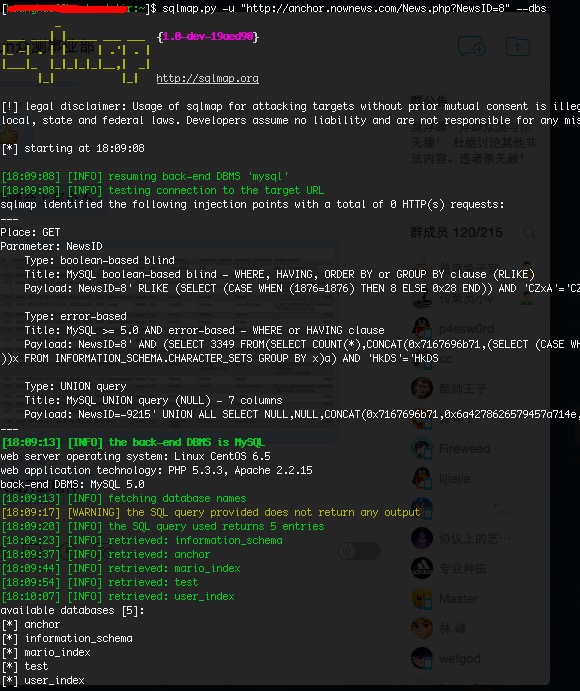Click the legal disclaimer line
Image resolution: width=580 pixels, height=691 pixels.
291,106
